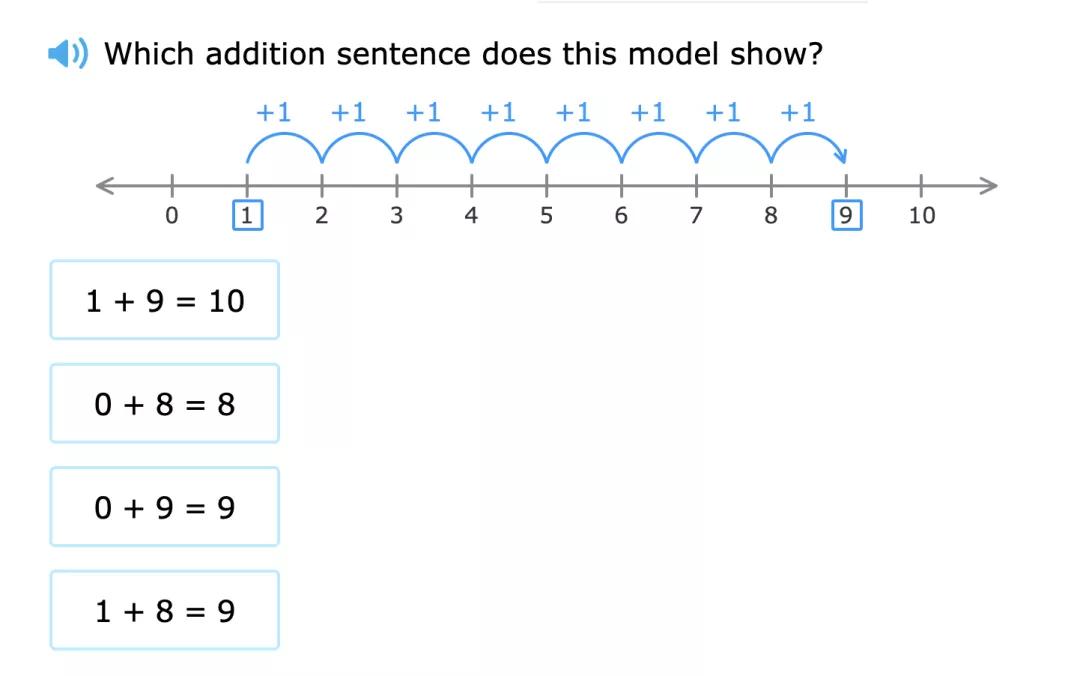1080x676 pixels.
Task: Click the number 0 on the number line
Action: [x=171, y=215]
